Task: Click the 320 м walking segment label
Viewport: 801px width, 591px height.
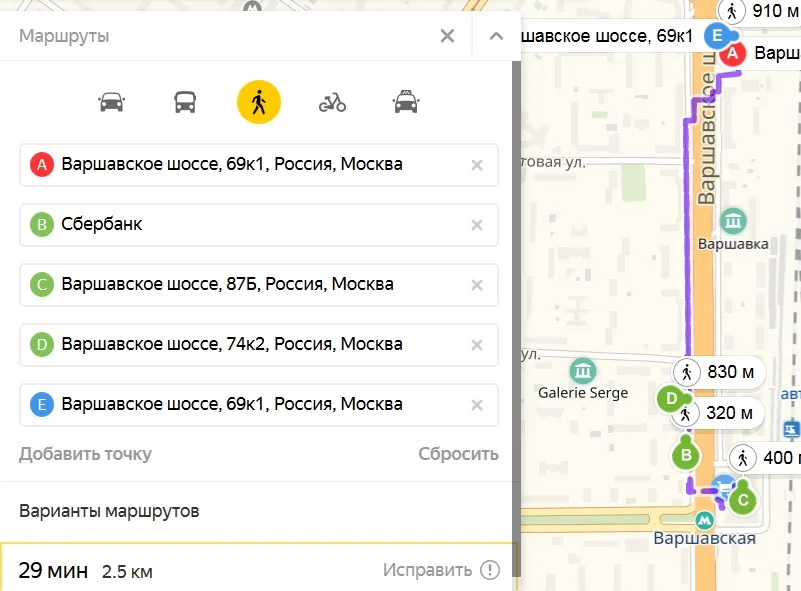Action: pyautogui.click(x=720, y=413)
